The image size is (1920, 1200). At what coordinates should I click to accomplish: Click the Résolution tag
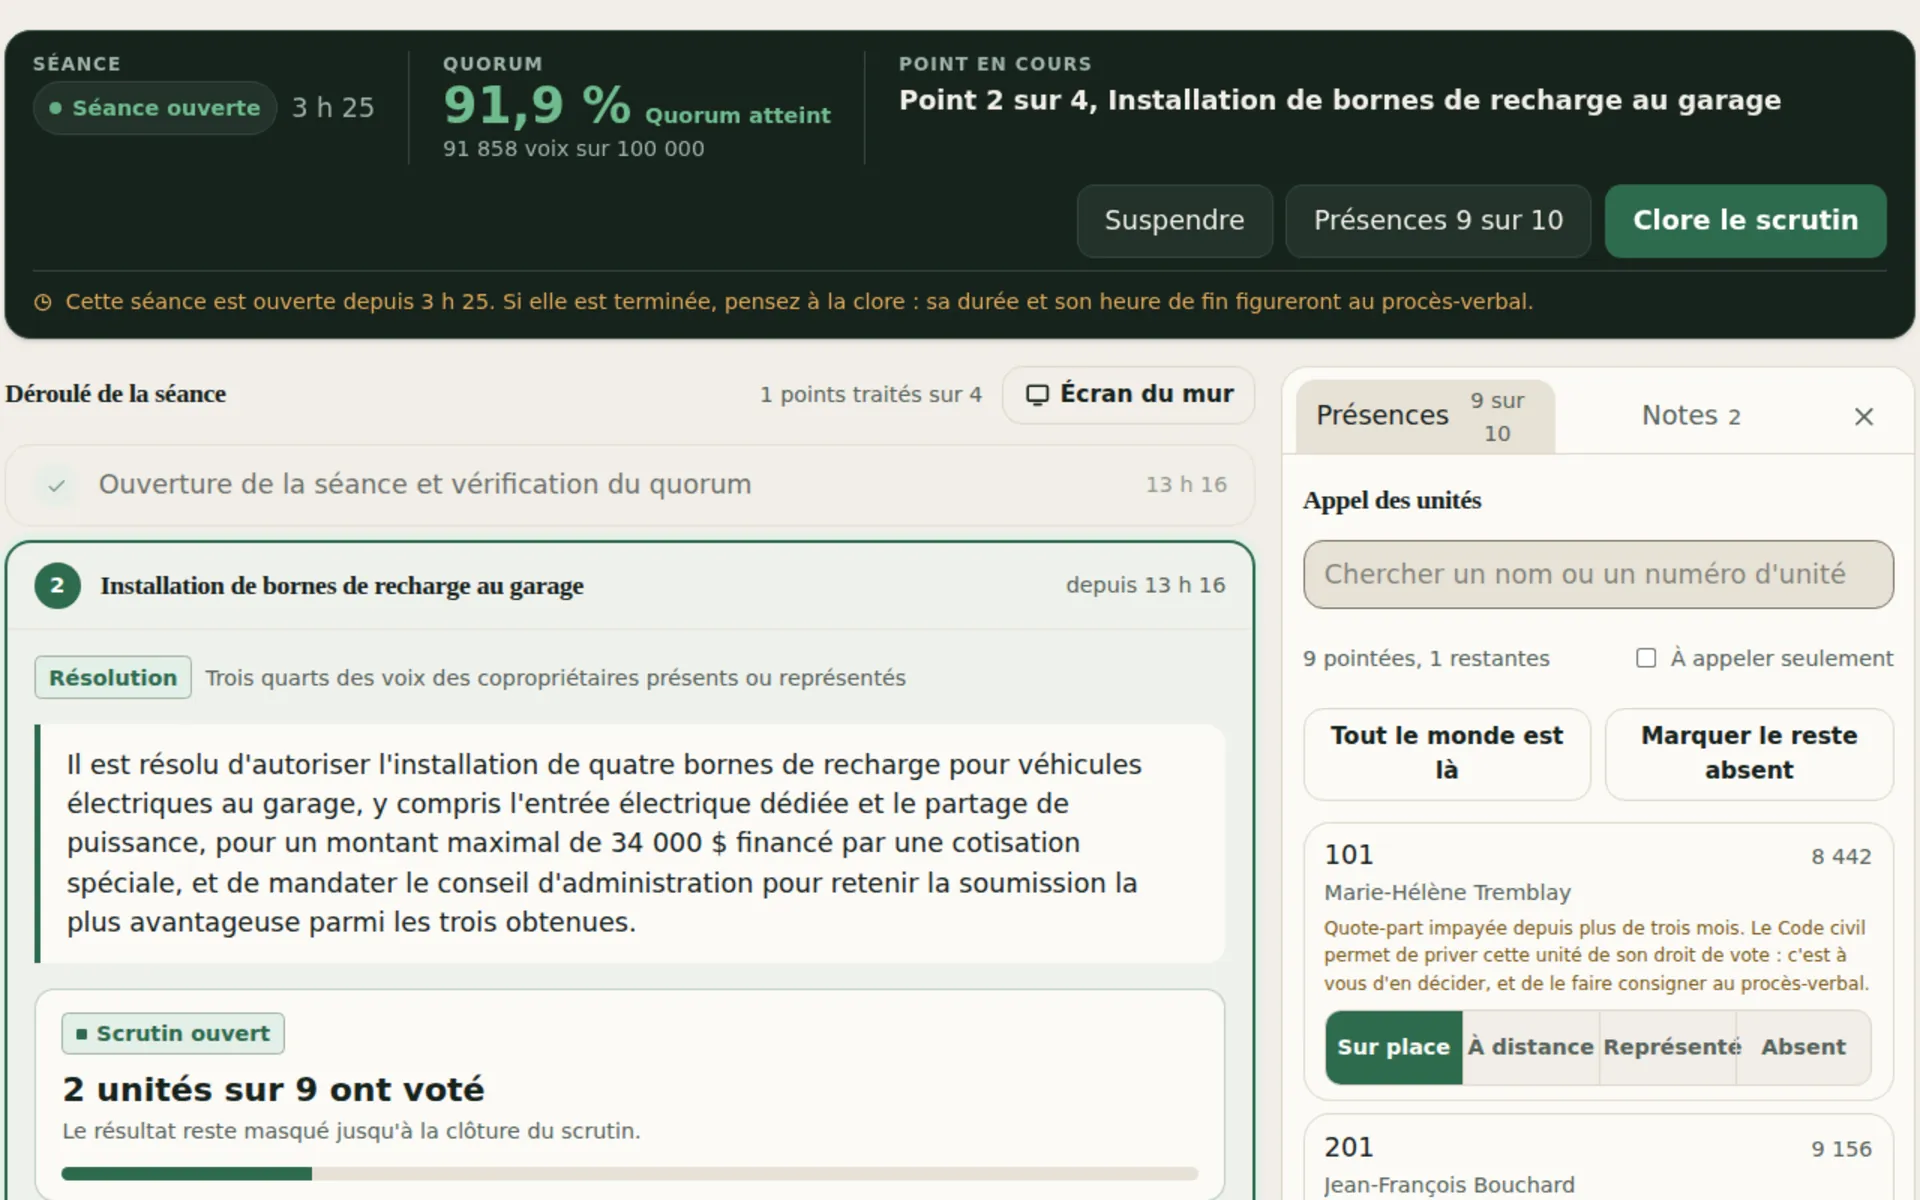tap(113, 678)
